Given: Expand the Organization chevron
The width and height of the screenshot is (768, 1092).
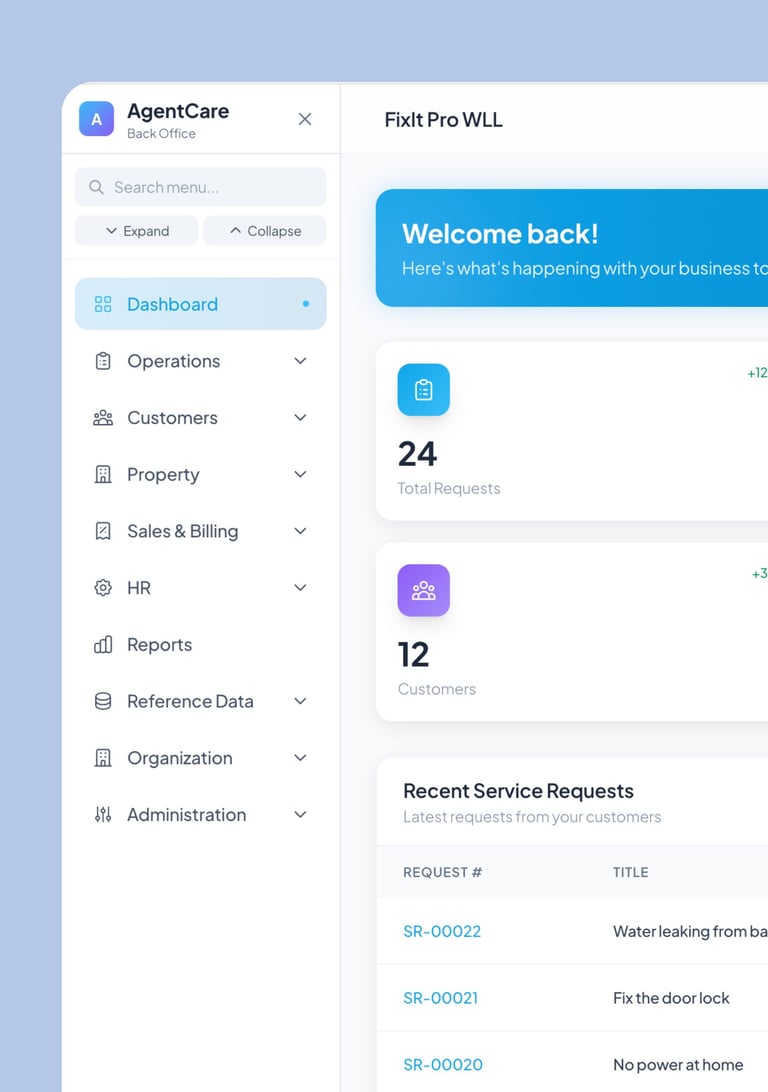Looking at the screenshot, I should point(300,758).
